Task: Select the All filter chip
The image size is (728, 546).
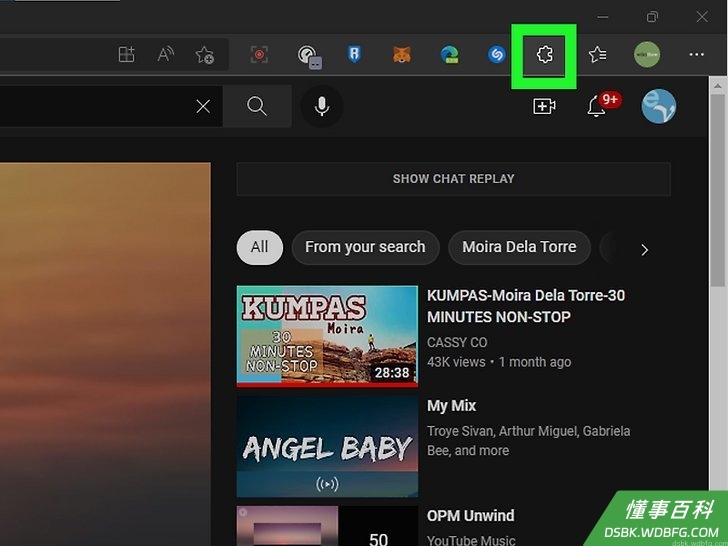Action: click(260, 247)
